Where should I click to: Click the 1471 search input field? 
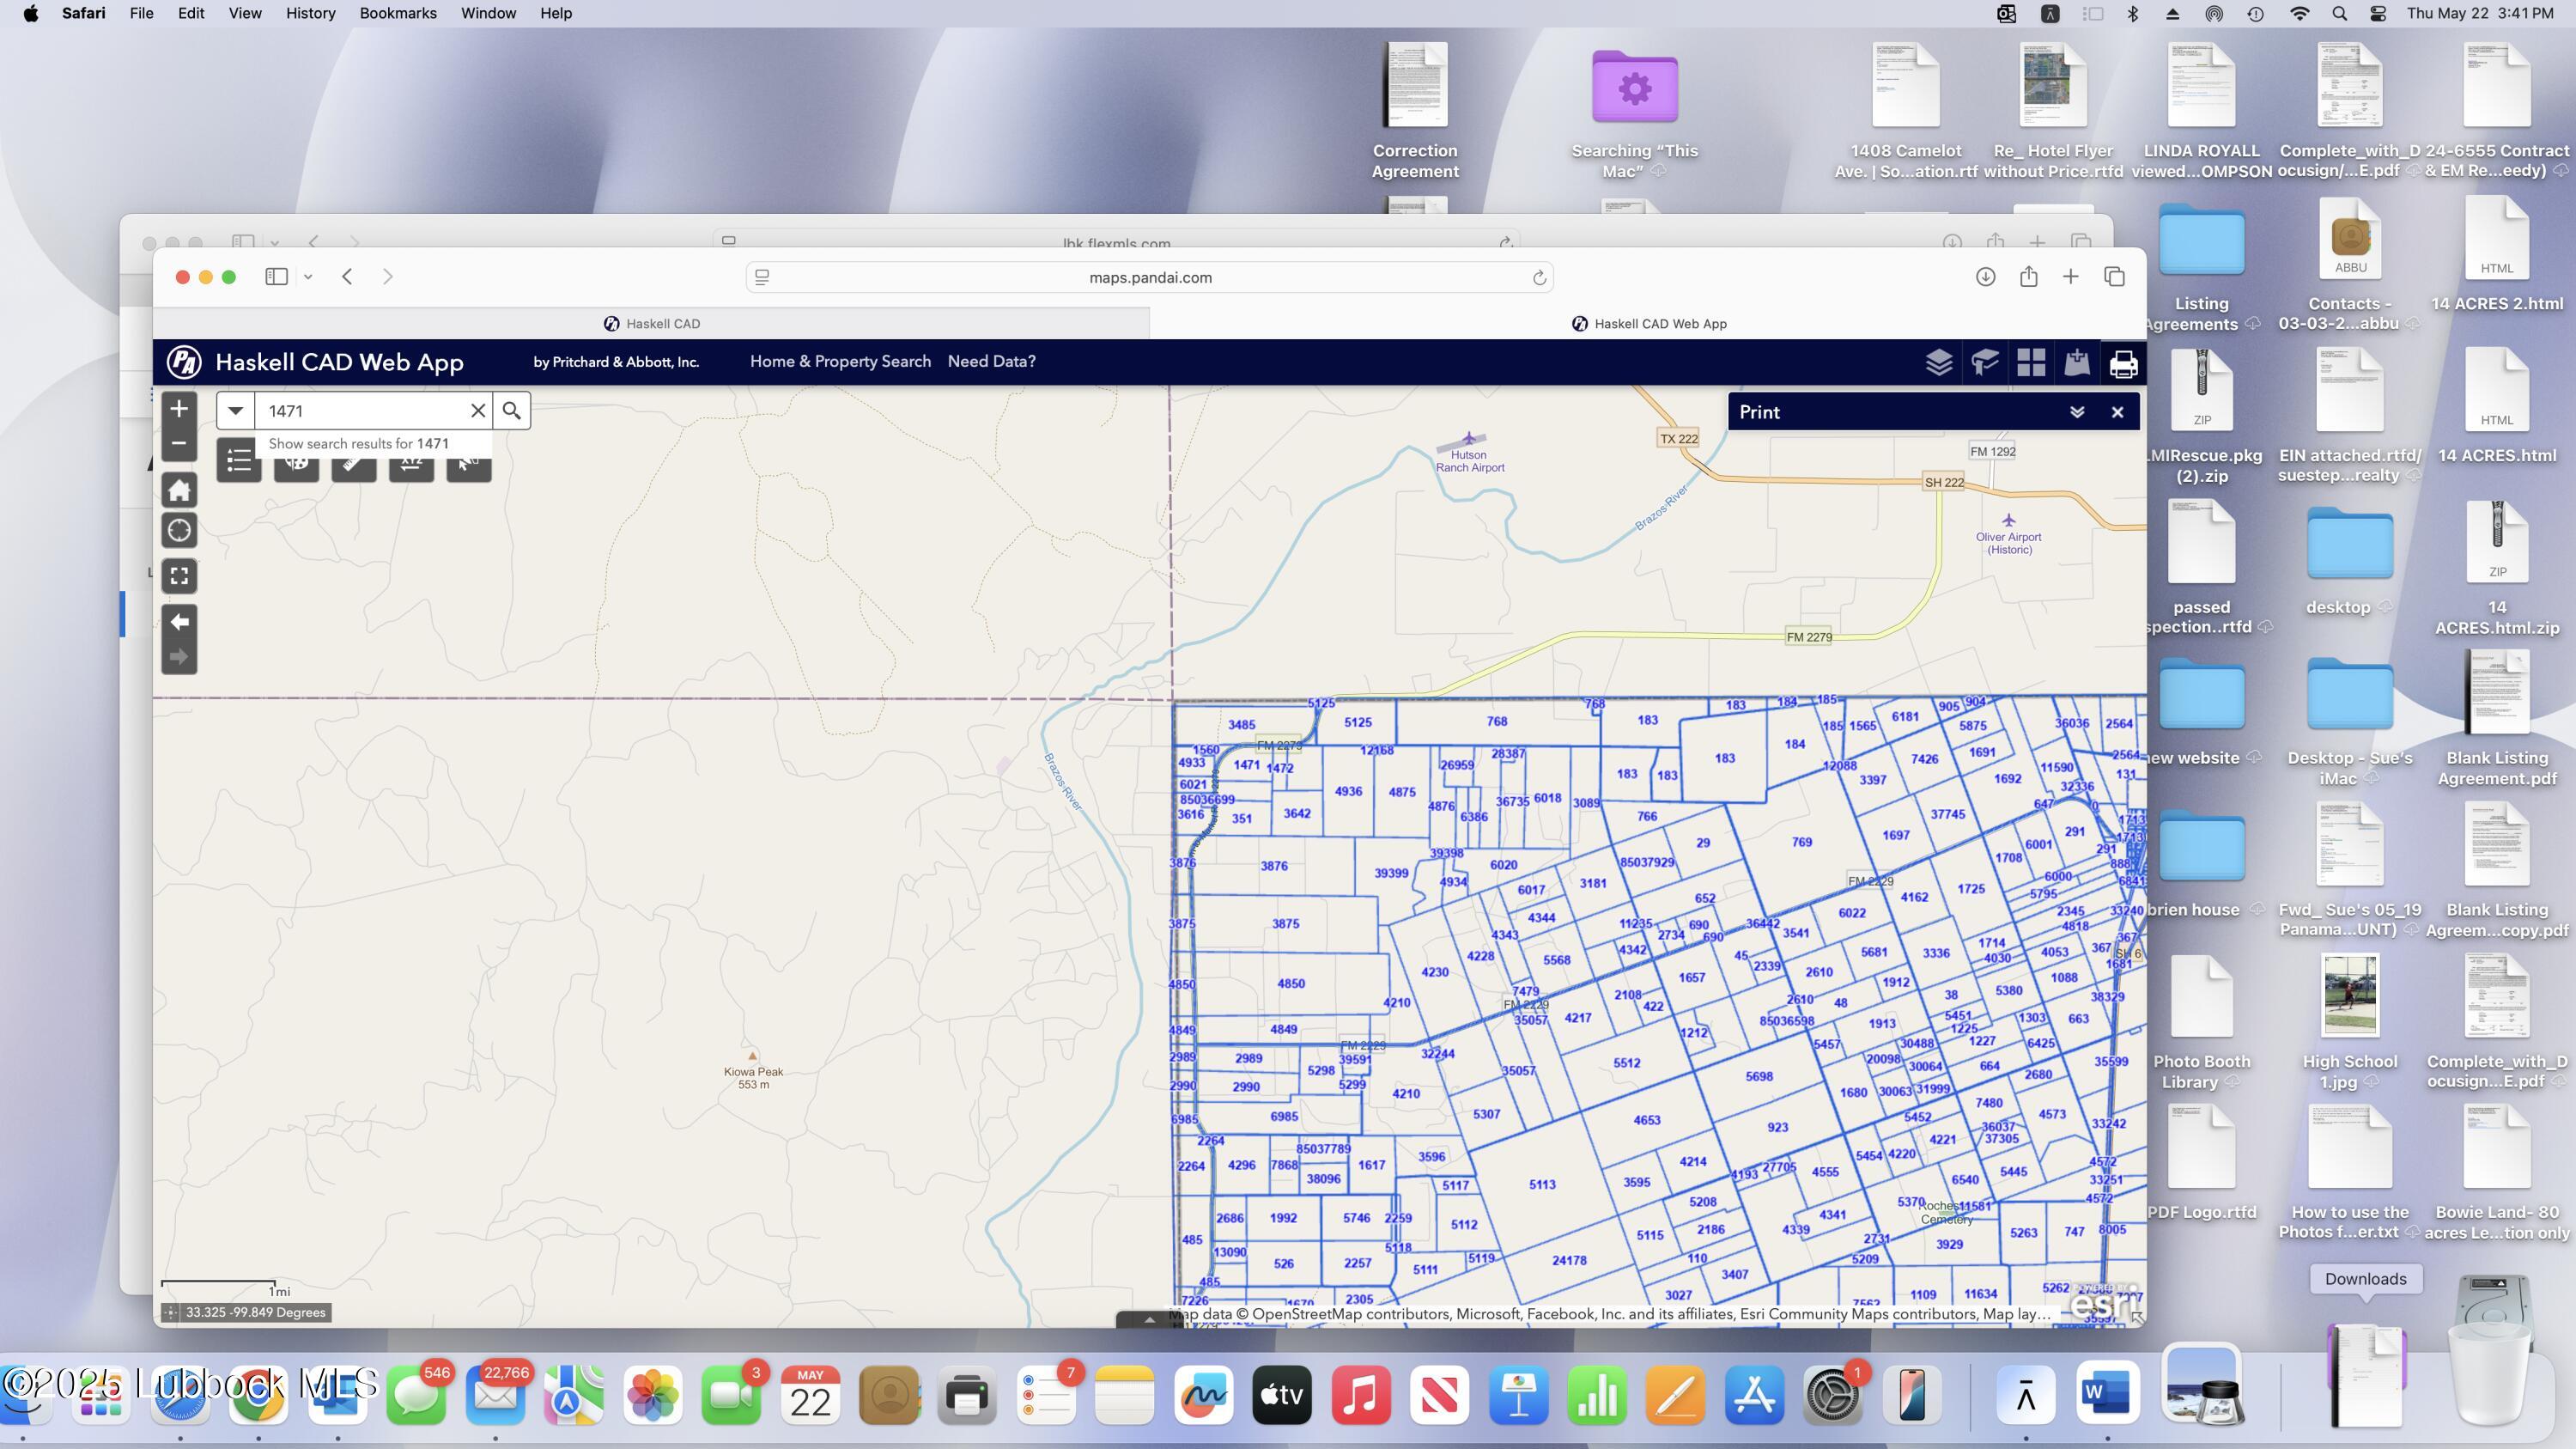(360, 411)
